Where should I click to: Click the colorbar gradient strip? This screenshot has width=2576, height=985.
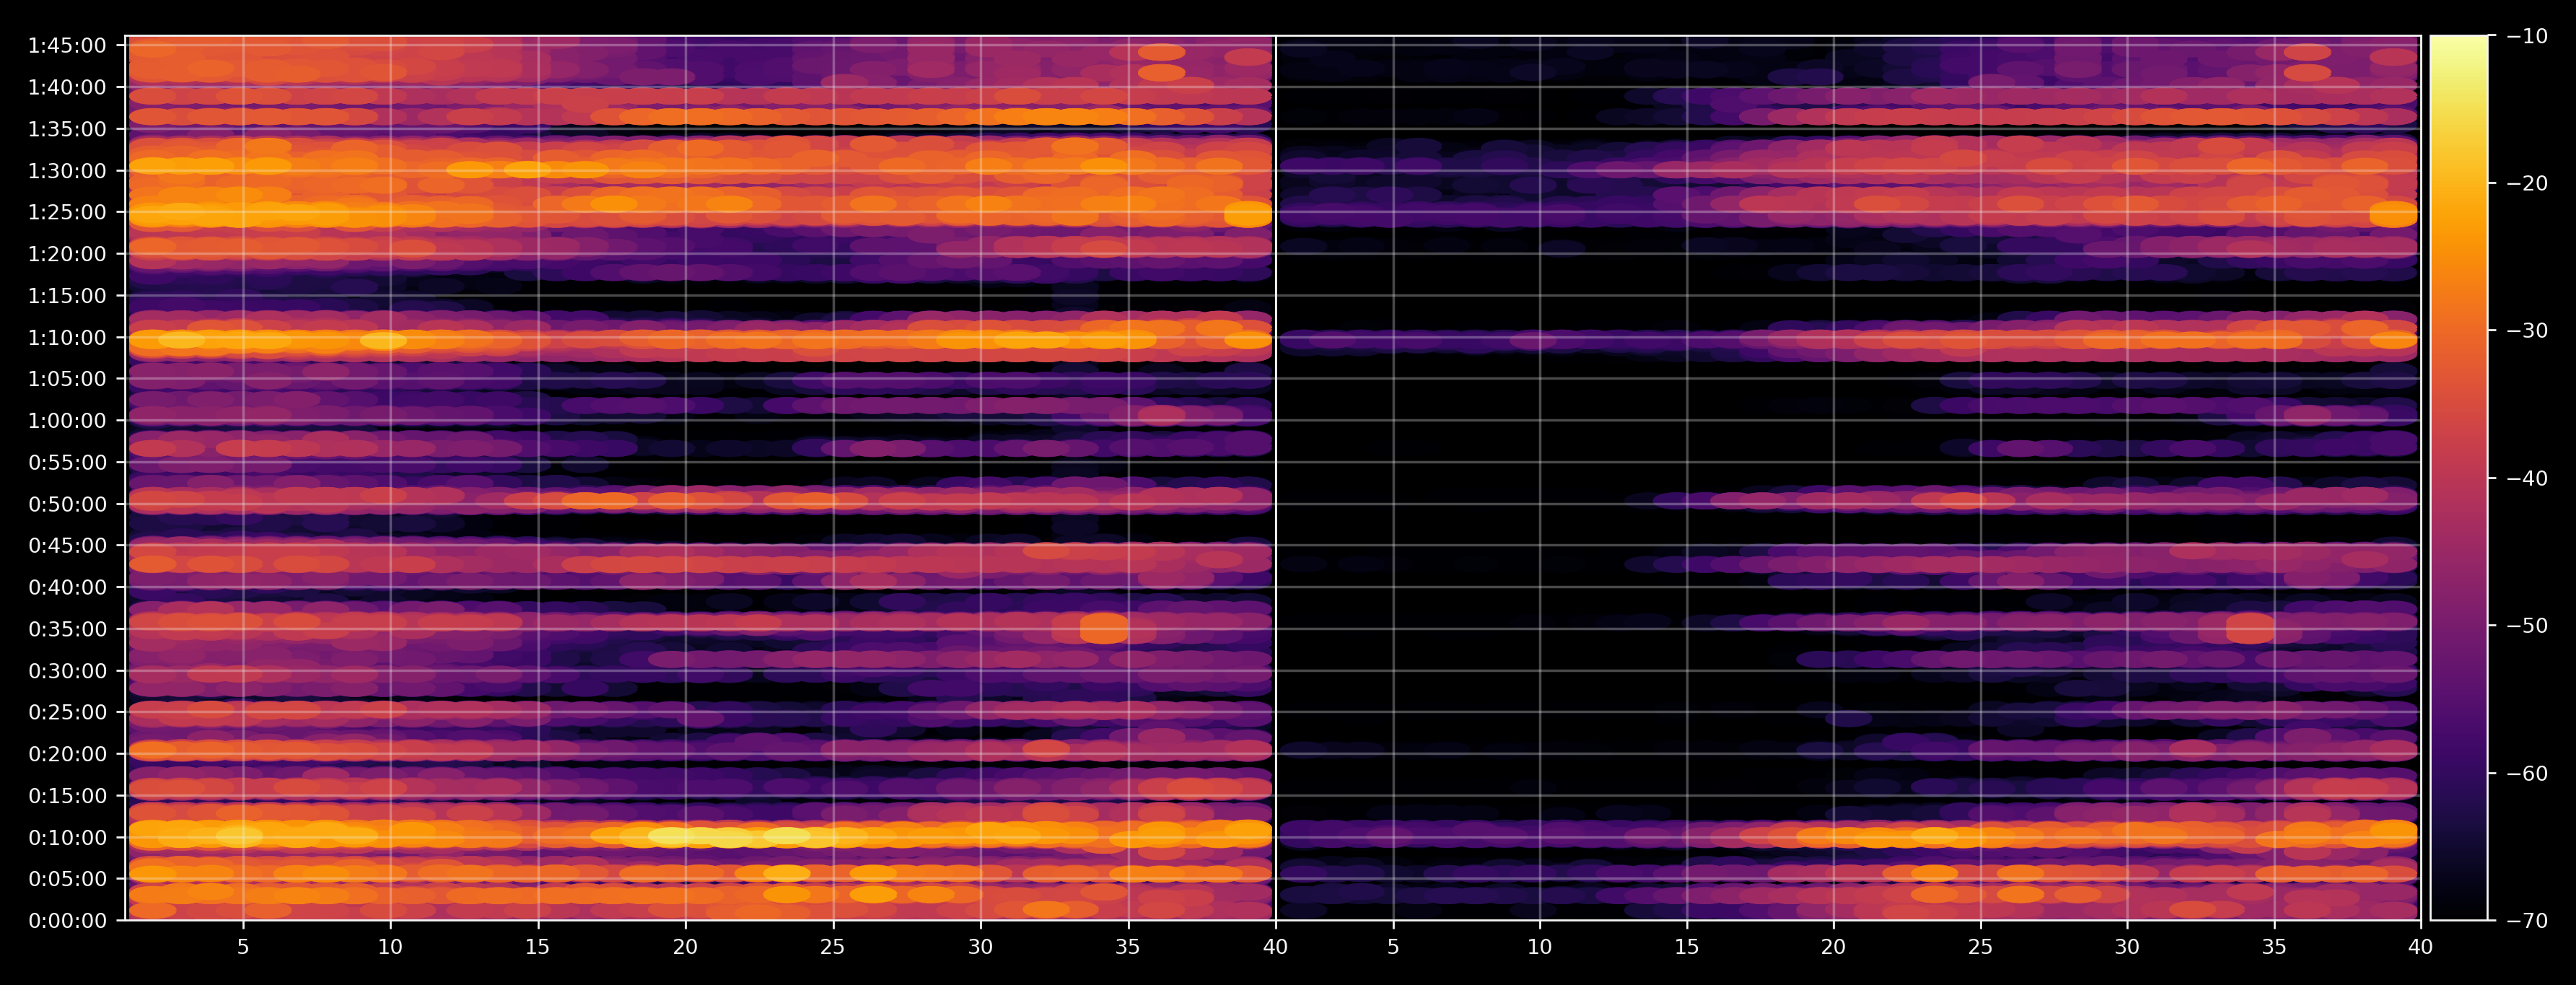point(2459,478)
